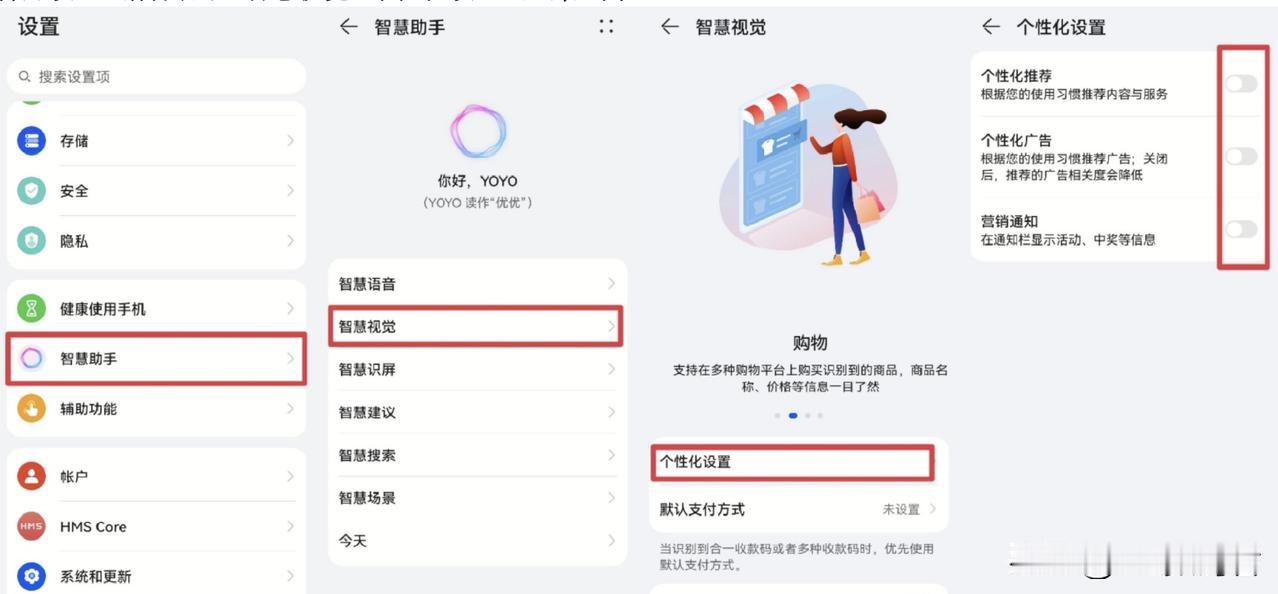Image resolution: width=1278 pixels, height=594 pixels.
Task: Toggle the 个性化推荐 switch
Action: [x=1241, y=83]
